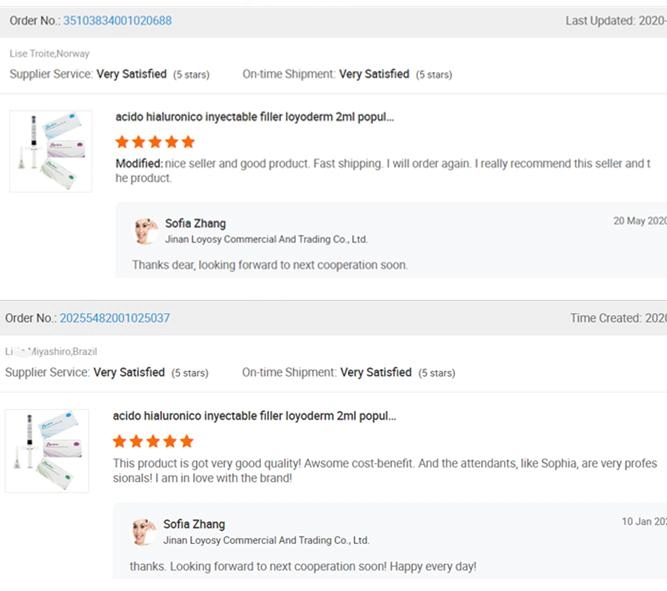This screenshot has width=667, height=591.
Task: Open product title in Lise Troite's review
Action: [x=255, y=117]
